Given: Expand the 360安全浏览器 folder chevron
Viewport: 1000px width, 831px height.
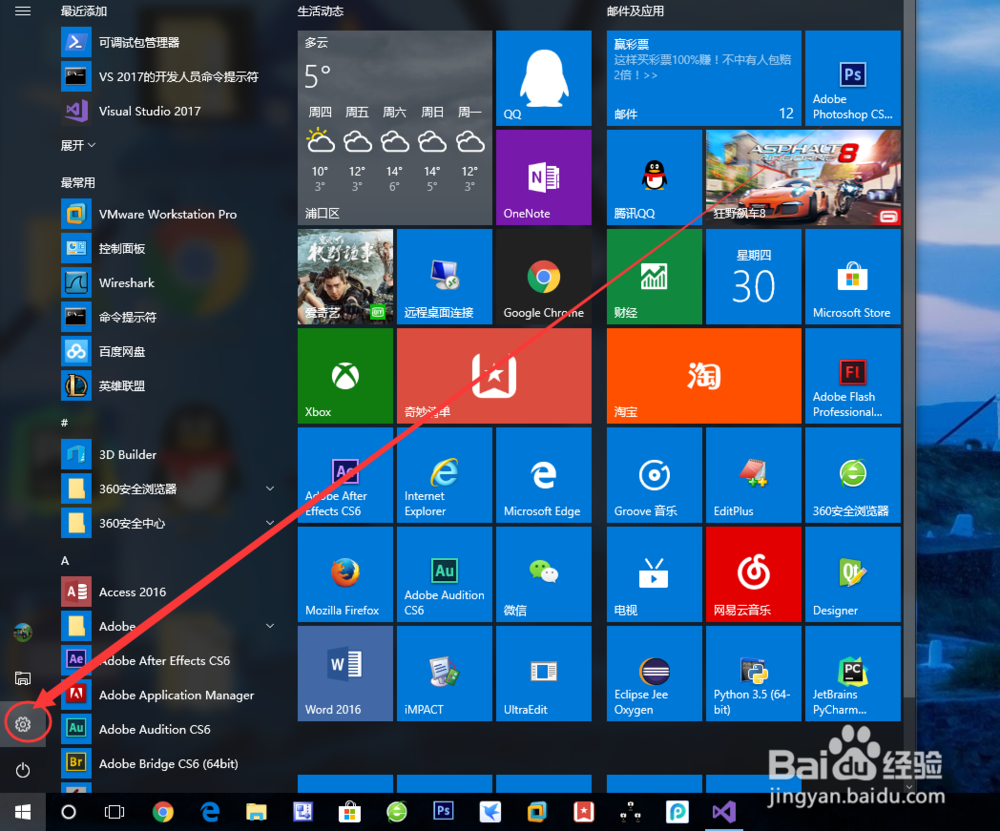Looking at the screenshot, I should tap(270, 489).
